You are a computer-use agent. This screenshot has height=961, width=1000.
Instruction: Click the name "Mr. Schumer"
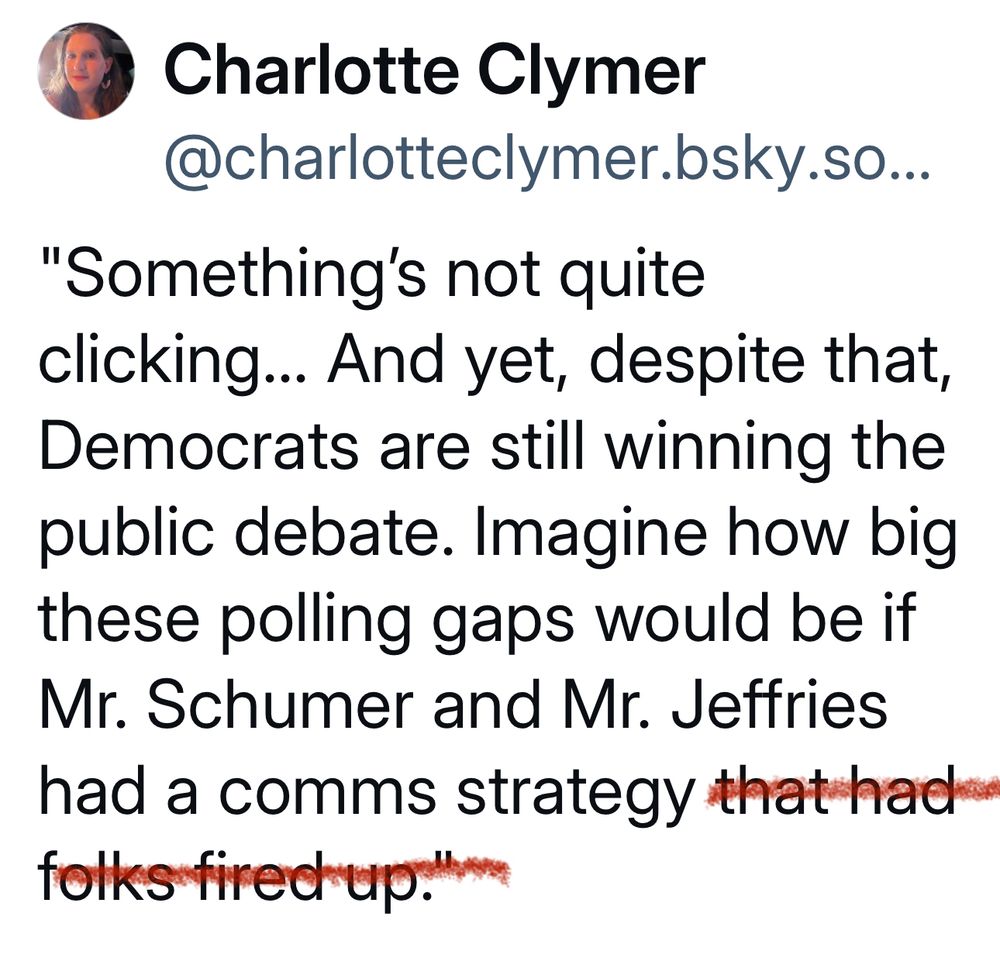click(226, 708)
